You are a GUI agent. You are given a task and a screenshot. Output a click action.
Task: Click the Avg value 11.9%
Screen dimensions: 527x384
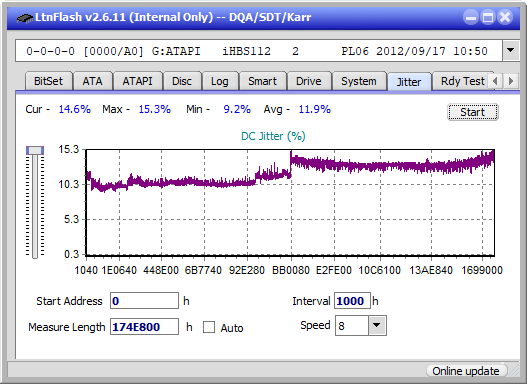point(315,109)
